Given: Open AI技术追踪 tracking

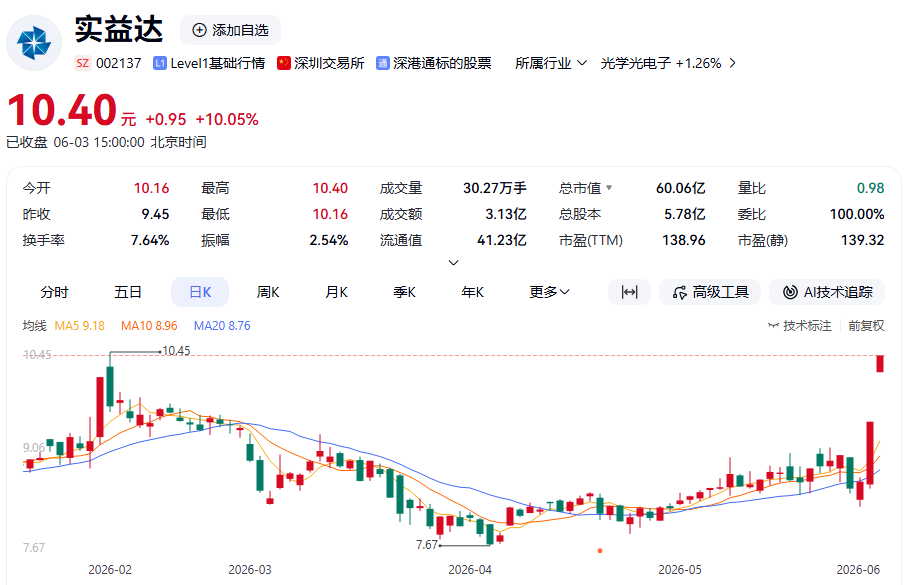Looking at the screenshot, I should click(827, 292).
